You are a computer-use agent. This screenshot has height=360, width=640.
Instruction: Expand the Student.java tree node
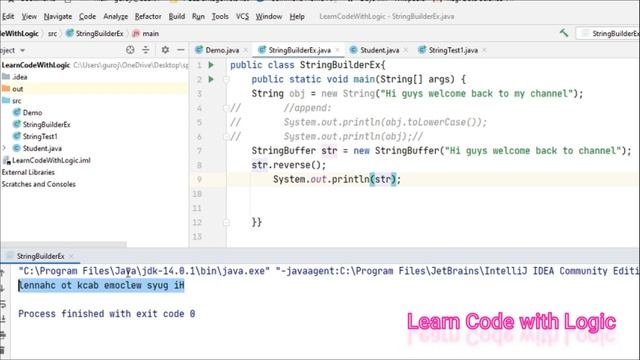point(4,148)
